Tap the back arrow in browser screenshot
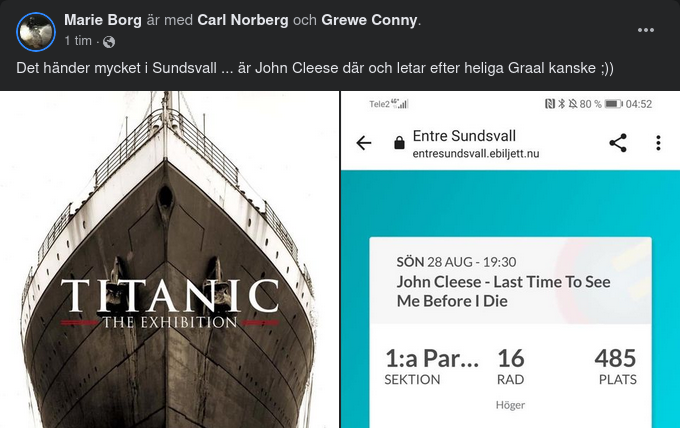680x428 pixels. pos(364,143)
